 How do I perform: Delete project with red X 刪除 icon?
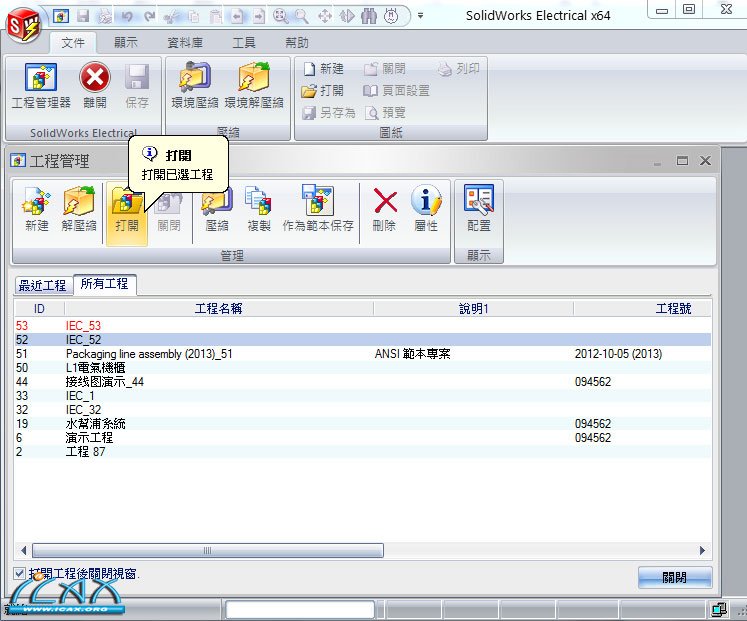coord(385,210)
